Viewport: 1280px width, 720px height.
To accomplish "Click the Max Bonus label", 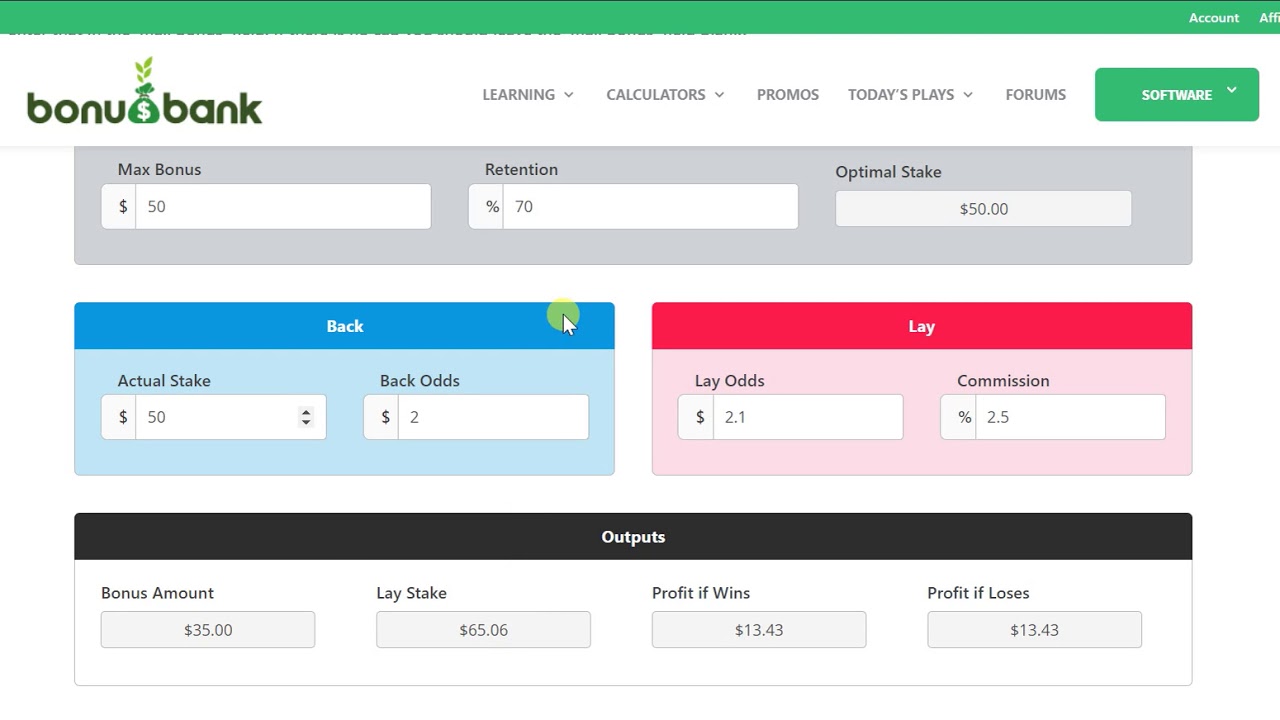I will click(159, 169).
